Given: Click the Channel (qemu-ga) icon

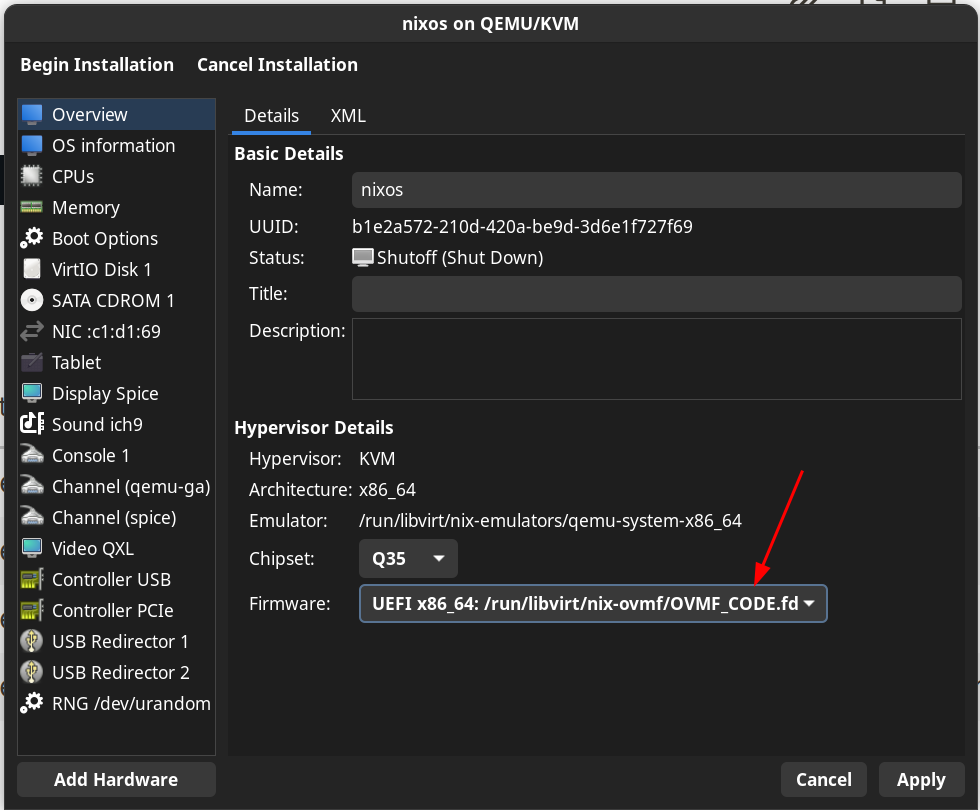Looking at the screenshot, I should pyautogui.click(x=32, y=486).
